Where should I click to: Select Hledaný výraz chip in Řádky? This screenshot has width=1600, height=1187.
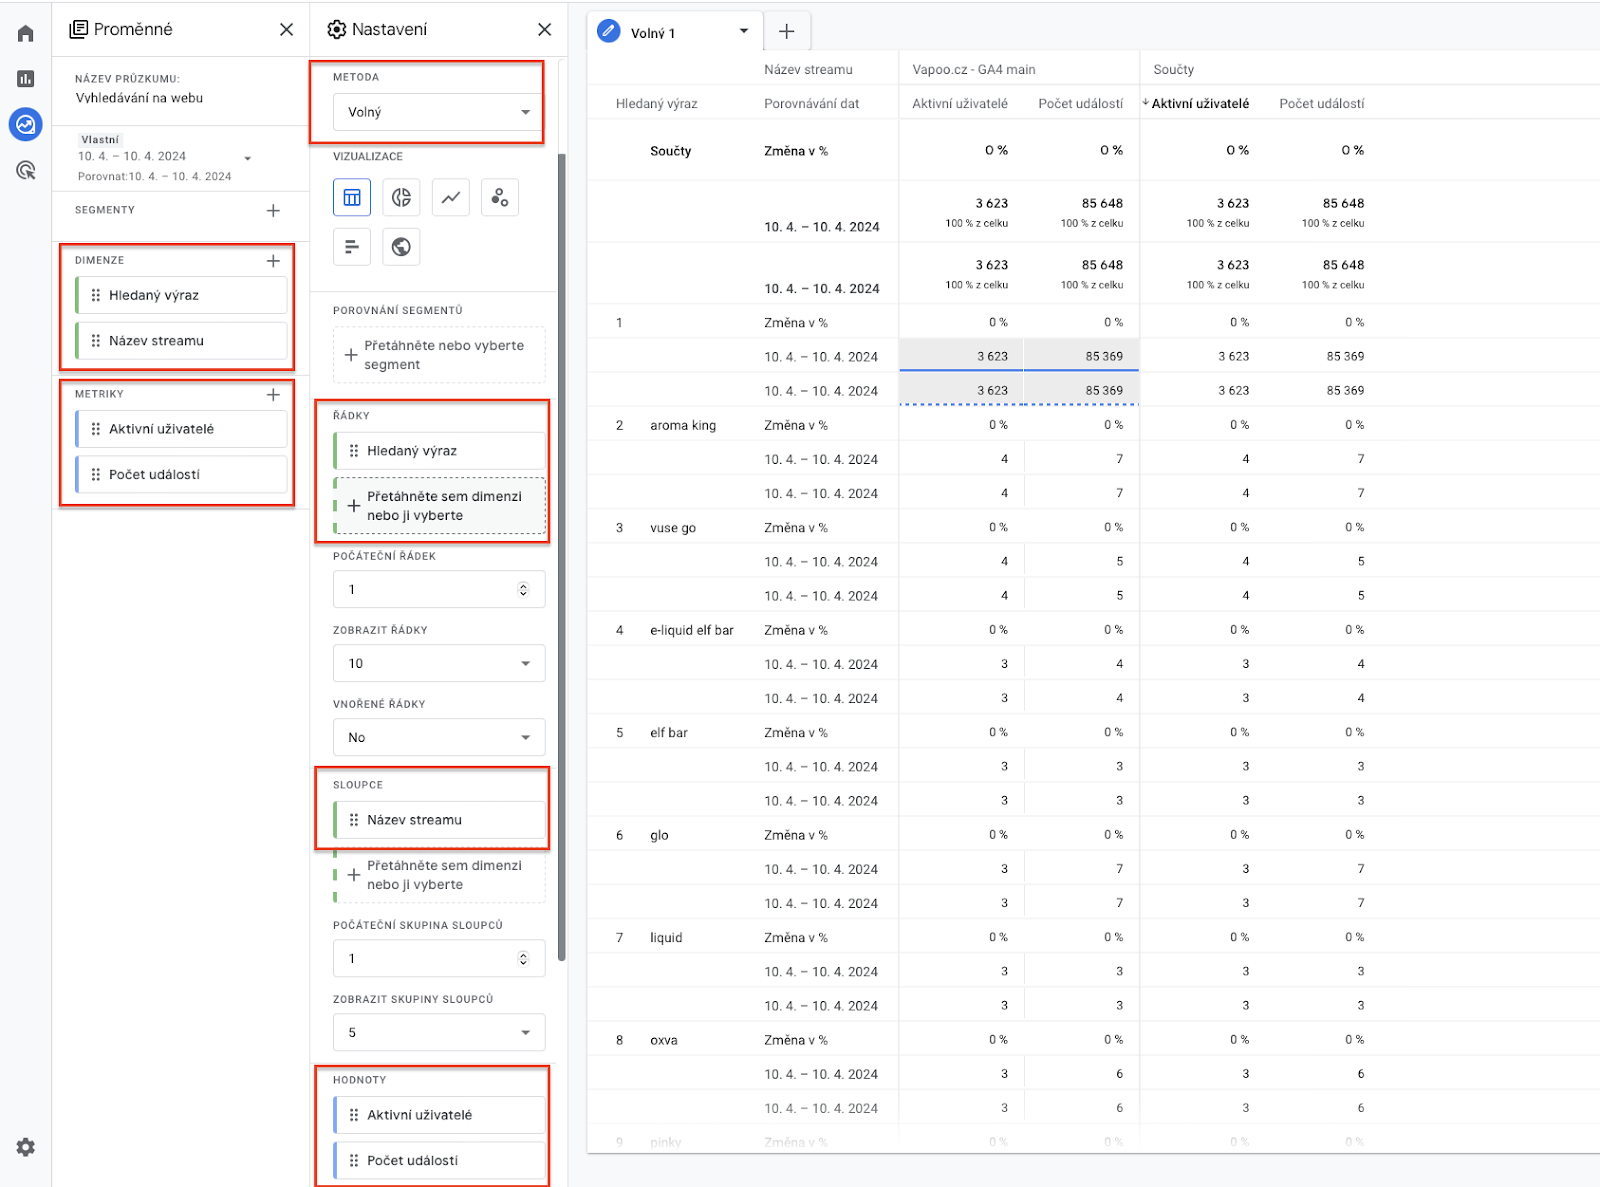pos(439,451)
